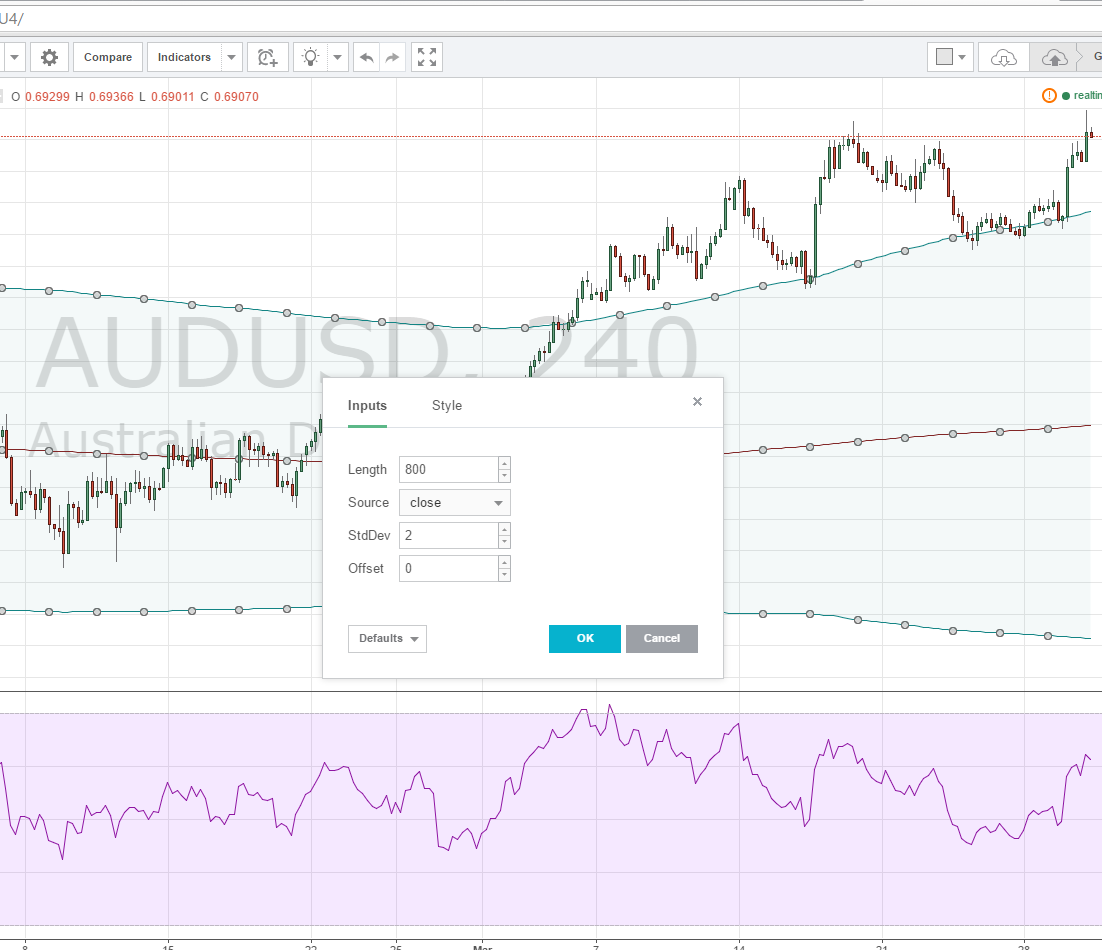Switch to the Style tab
Viewport: 1102px width, 950px height.
(x=447, y=405)
